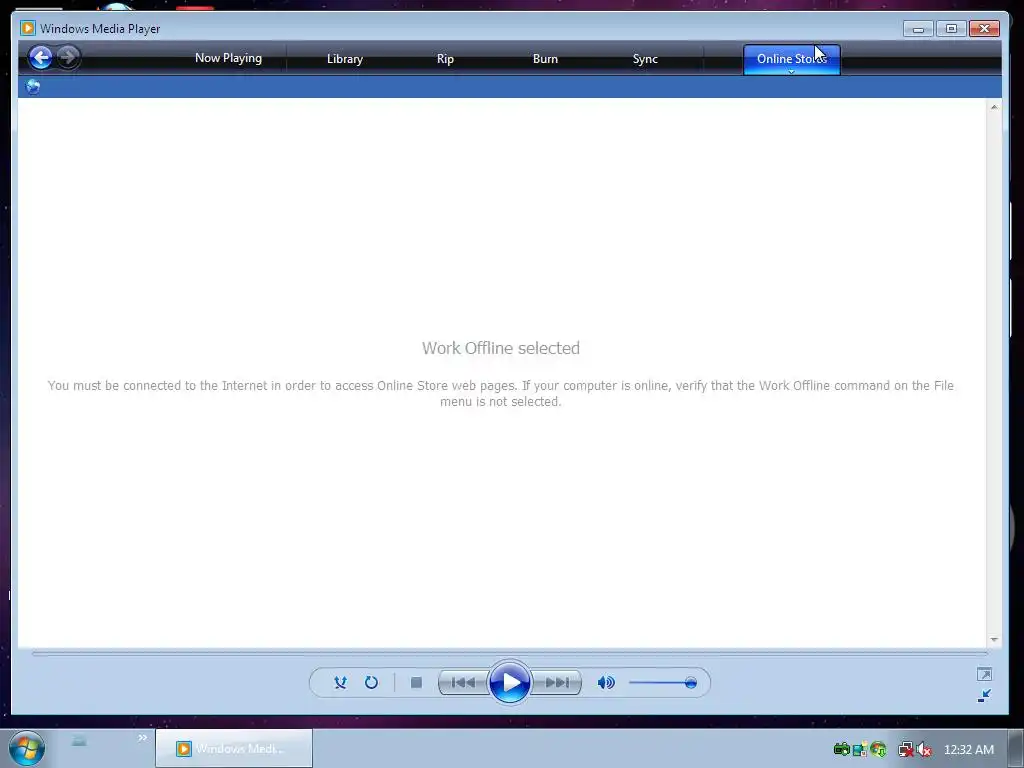Go to the Sync tab
Viewport: 1024px width, 768px height.
coord(645,59)
